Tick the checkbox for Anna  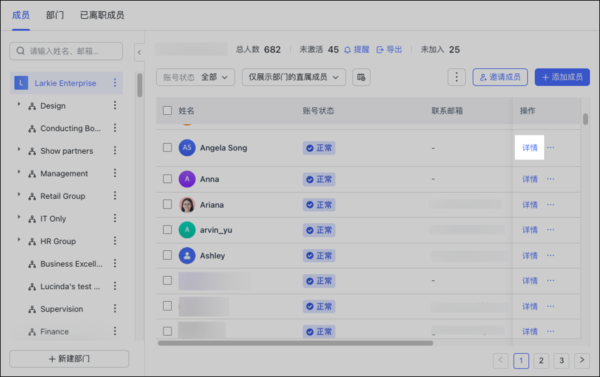(x=167, y=179)
